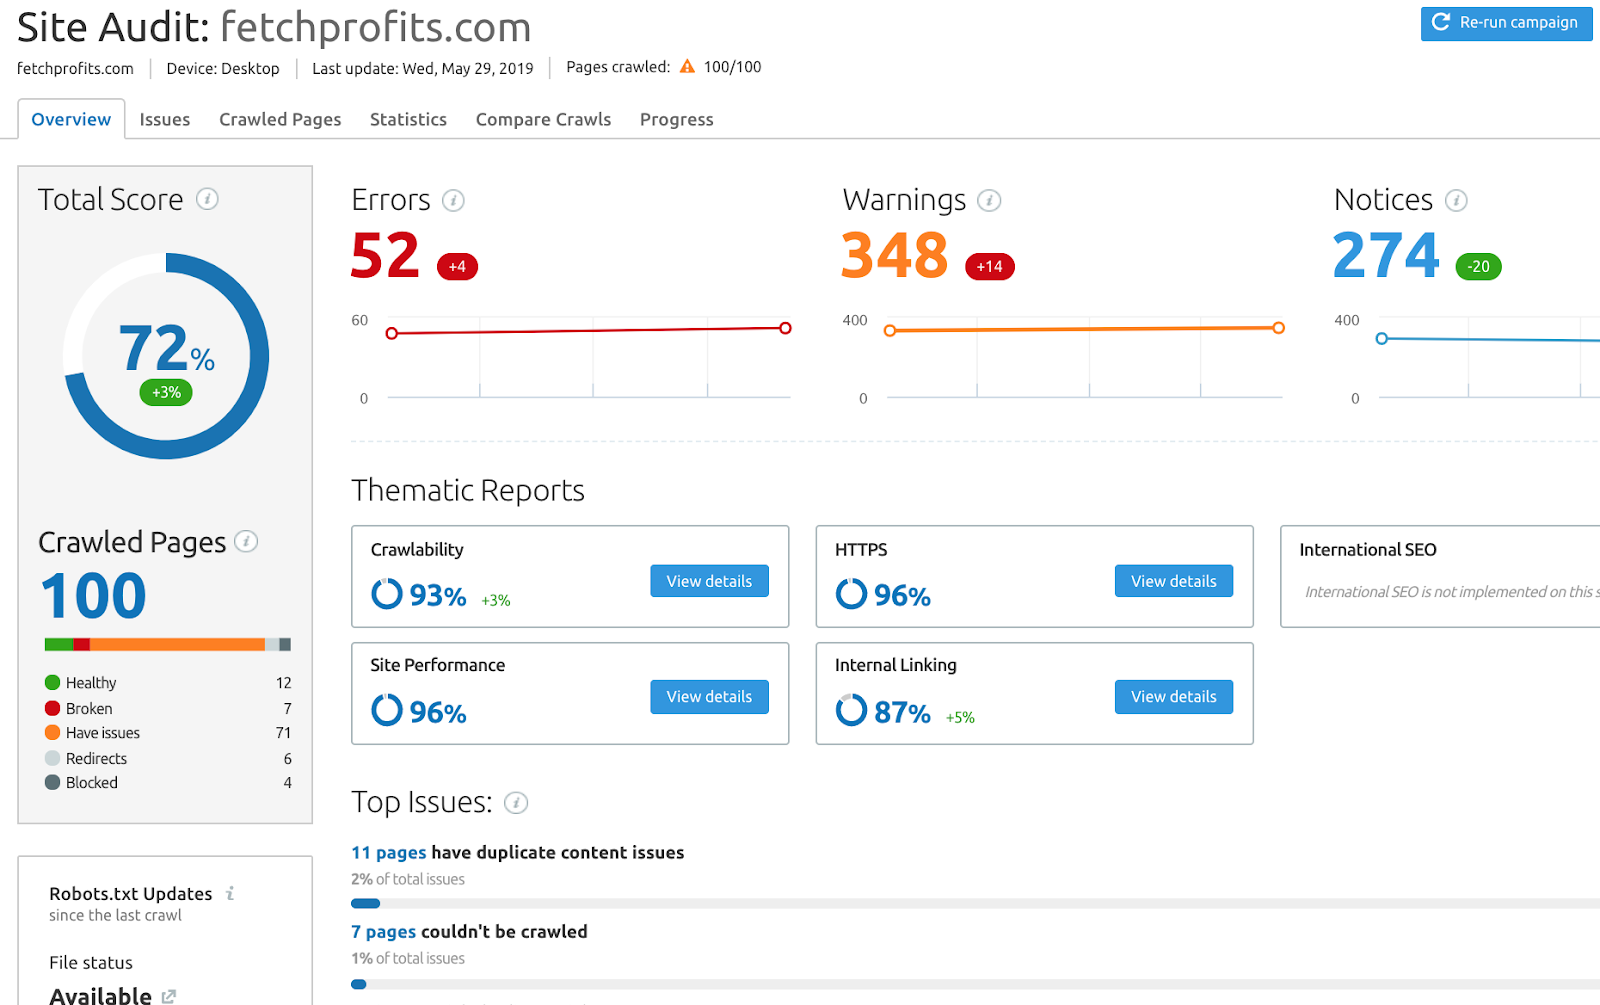Click the Re-run campaign button
Viewport: 1600px width, 1005px height.
click(1506, 23)
